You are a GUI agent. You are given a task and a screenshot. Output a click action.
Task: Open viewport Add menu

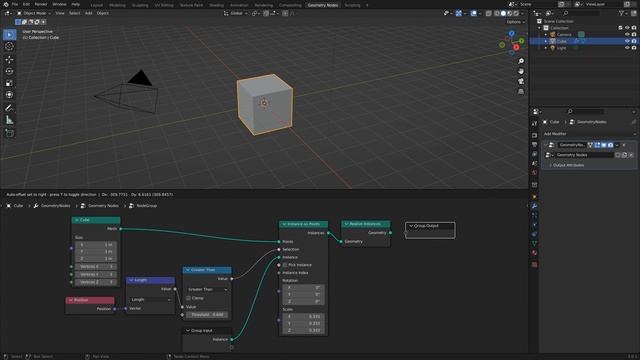pyautogui.click(x=89, y=13)
